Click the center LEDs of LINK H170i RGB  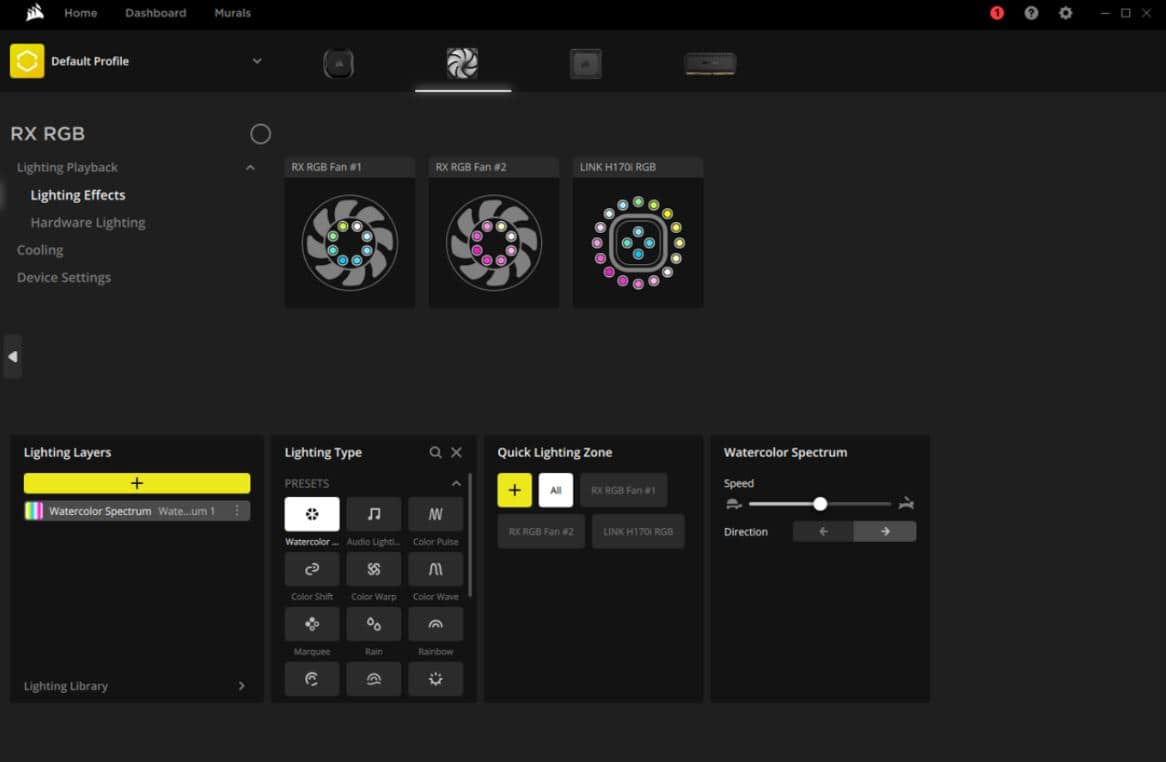click(638, 243)
